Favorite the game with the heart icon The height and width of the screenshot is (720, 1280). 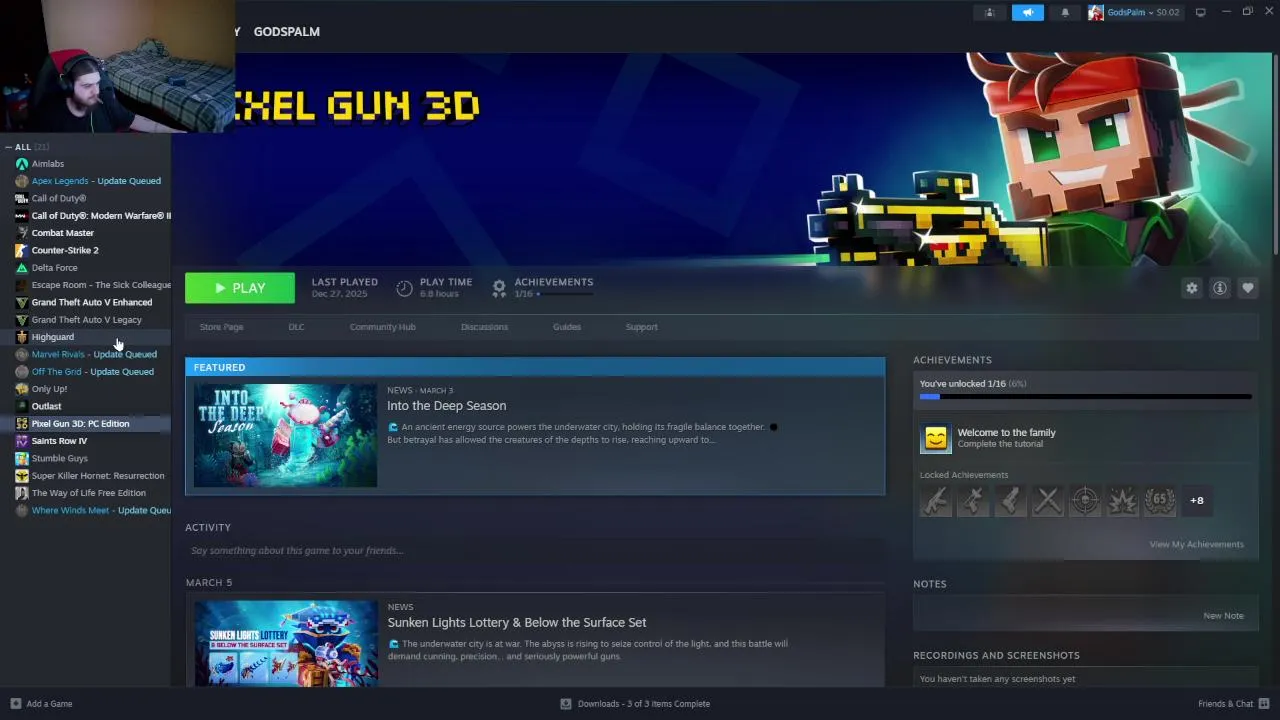point(1248,288)
